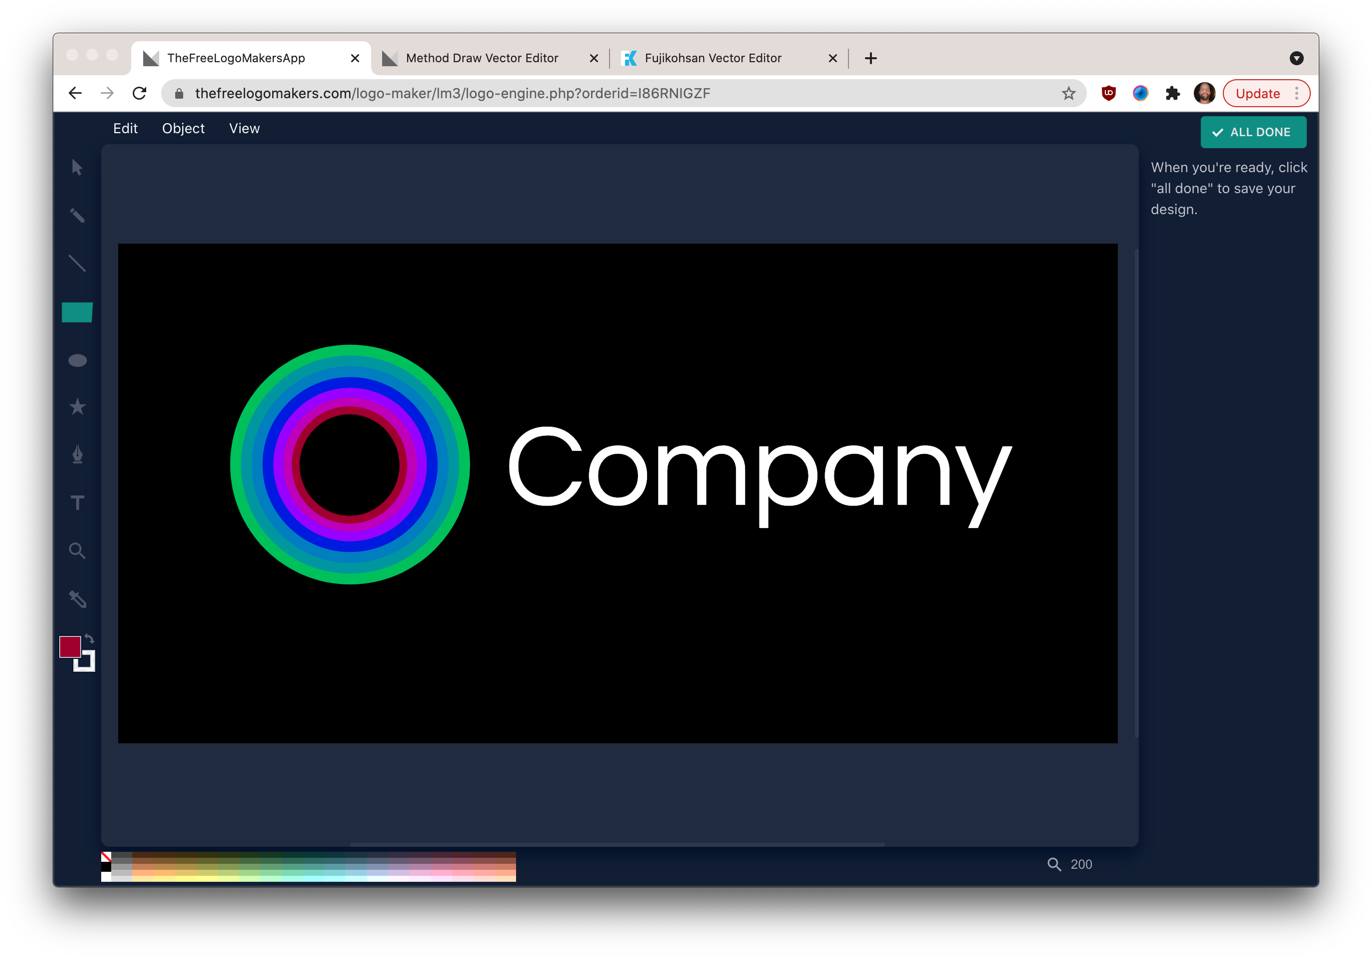Swap fill and stroke colors arrow
This screenshot has width=1372, height=956.
click(x=90, y=639)
